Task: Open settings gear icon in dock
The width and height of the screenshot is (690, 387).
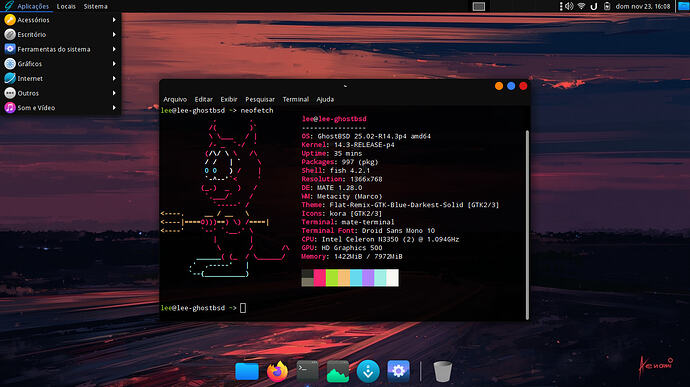Action: (x=398, y=371)
